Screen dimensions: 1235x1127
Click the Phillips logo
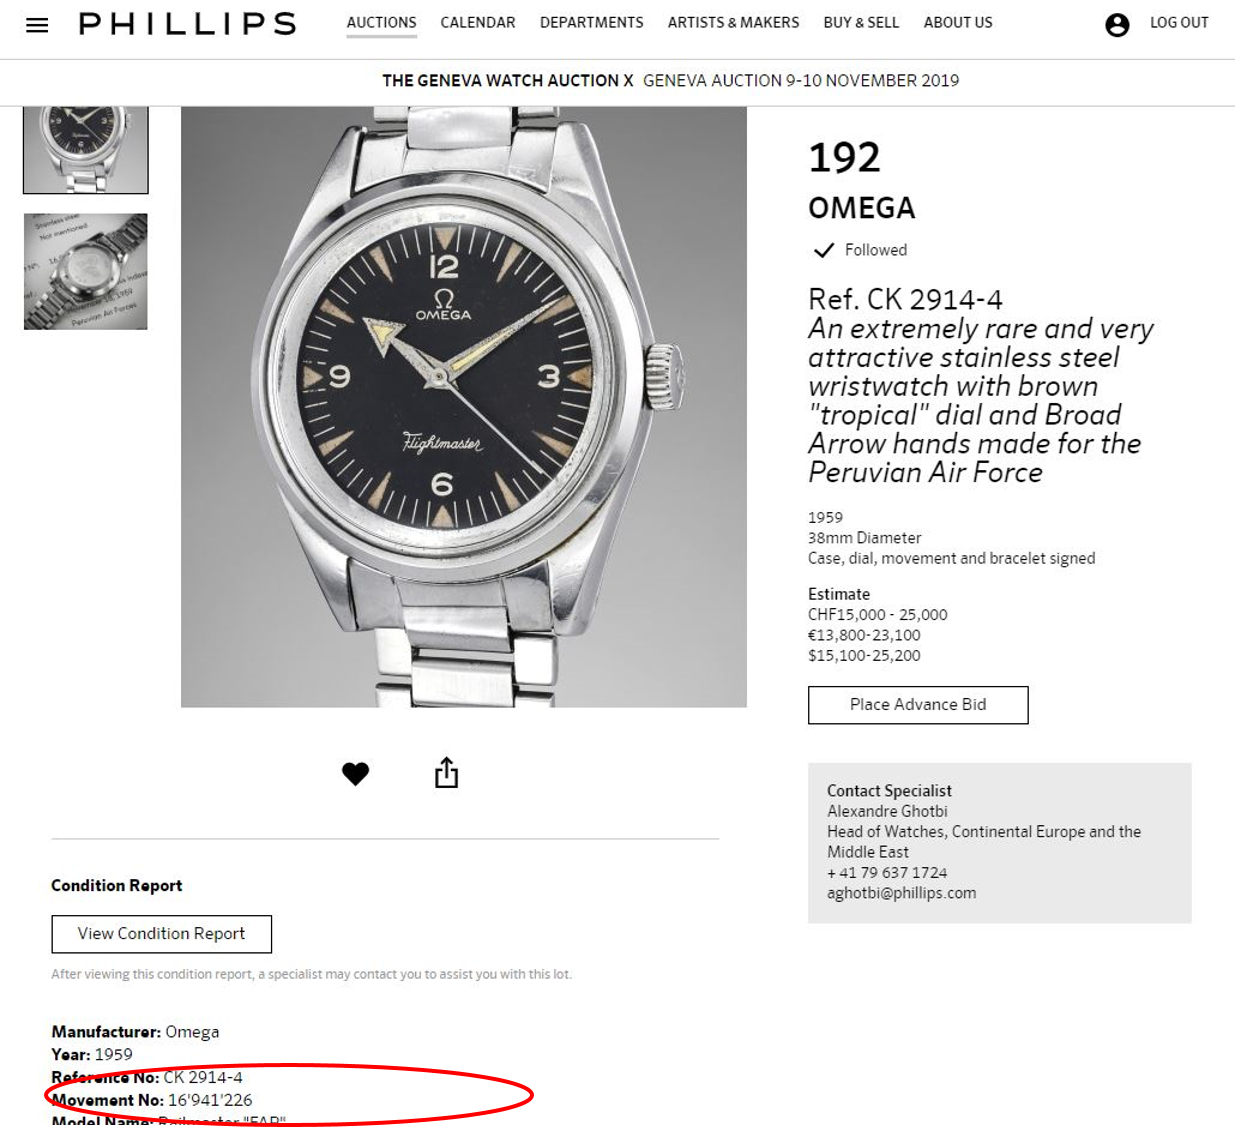pos(188,24)
